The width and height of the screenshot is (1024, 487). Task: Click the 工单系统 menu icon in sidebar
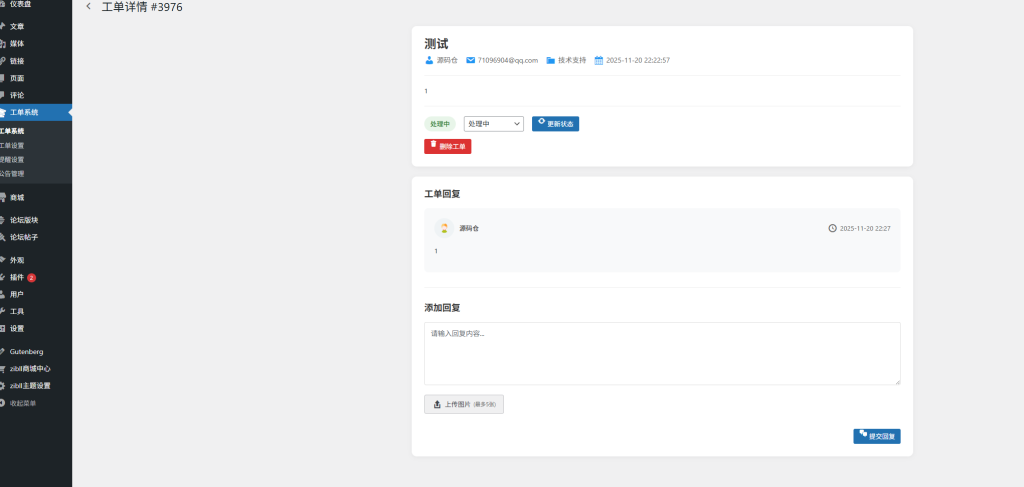[2, 112]
